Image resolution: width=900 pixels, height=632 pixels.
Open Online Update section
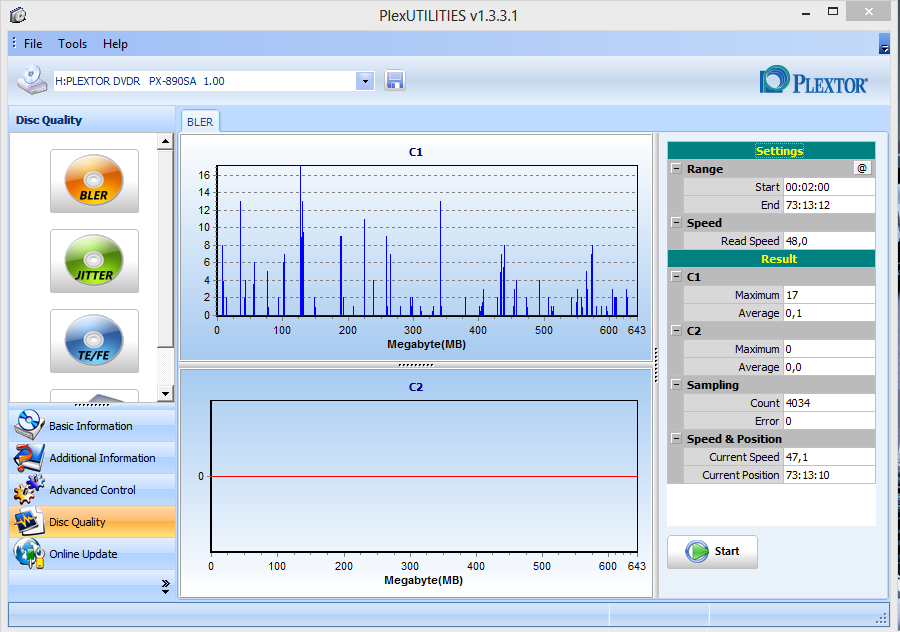click(92, 554)
